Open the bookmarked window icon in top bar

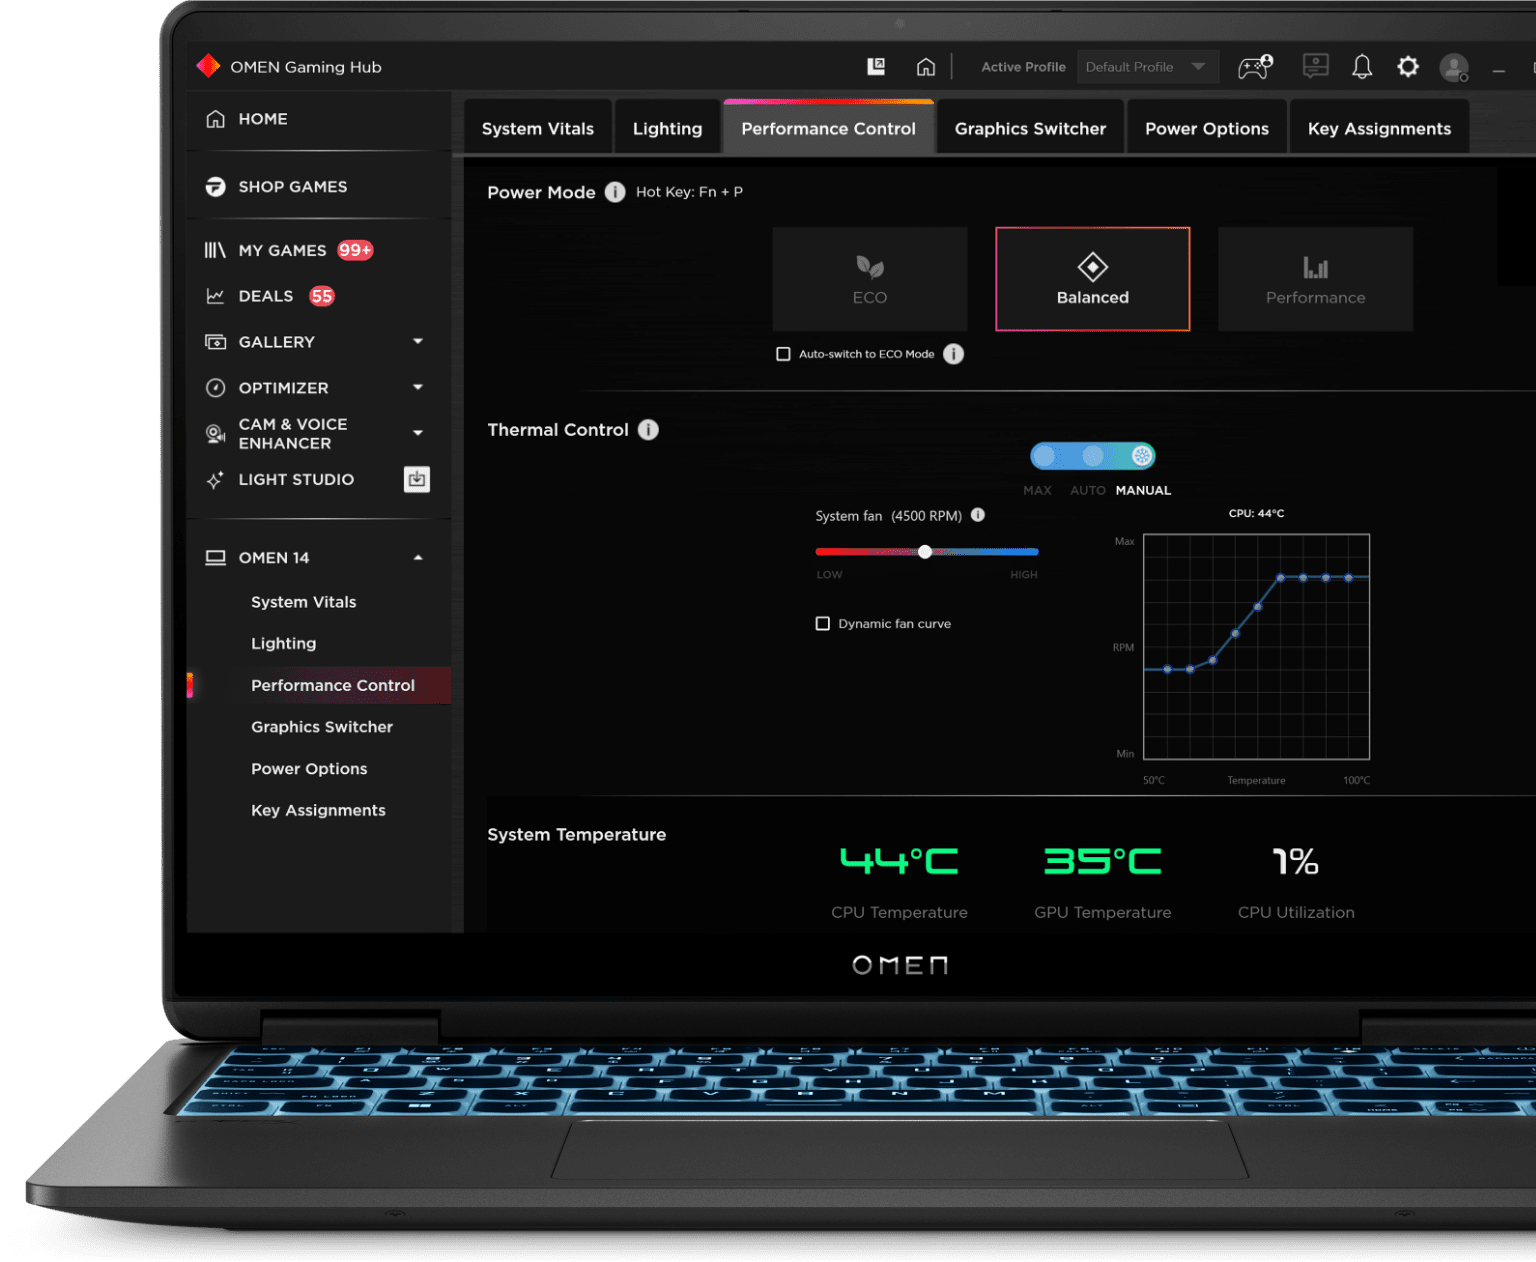tap(876, 66)
